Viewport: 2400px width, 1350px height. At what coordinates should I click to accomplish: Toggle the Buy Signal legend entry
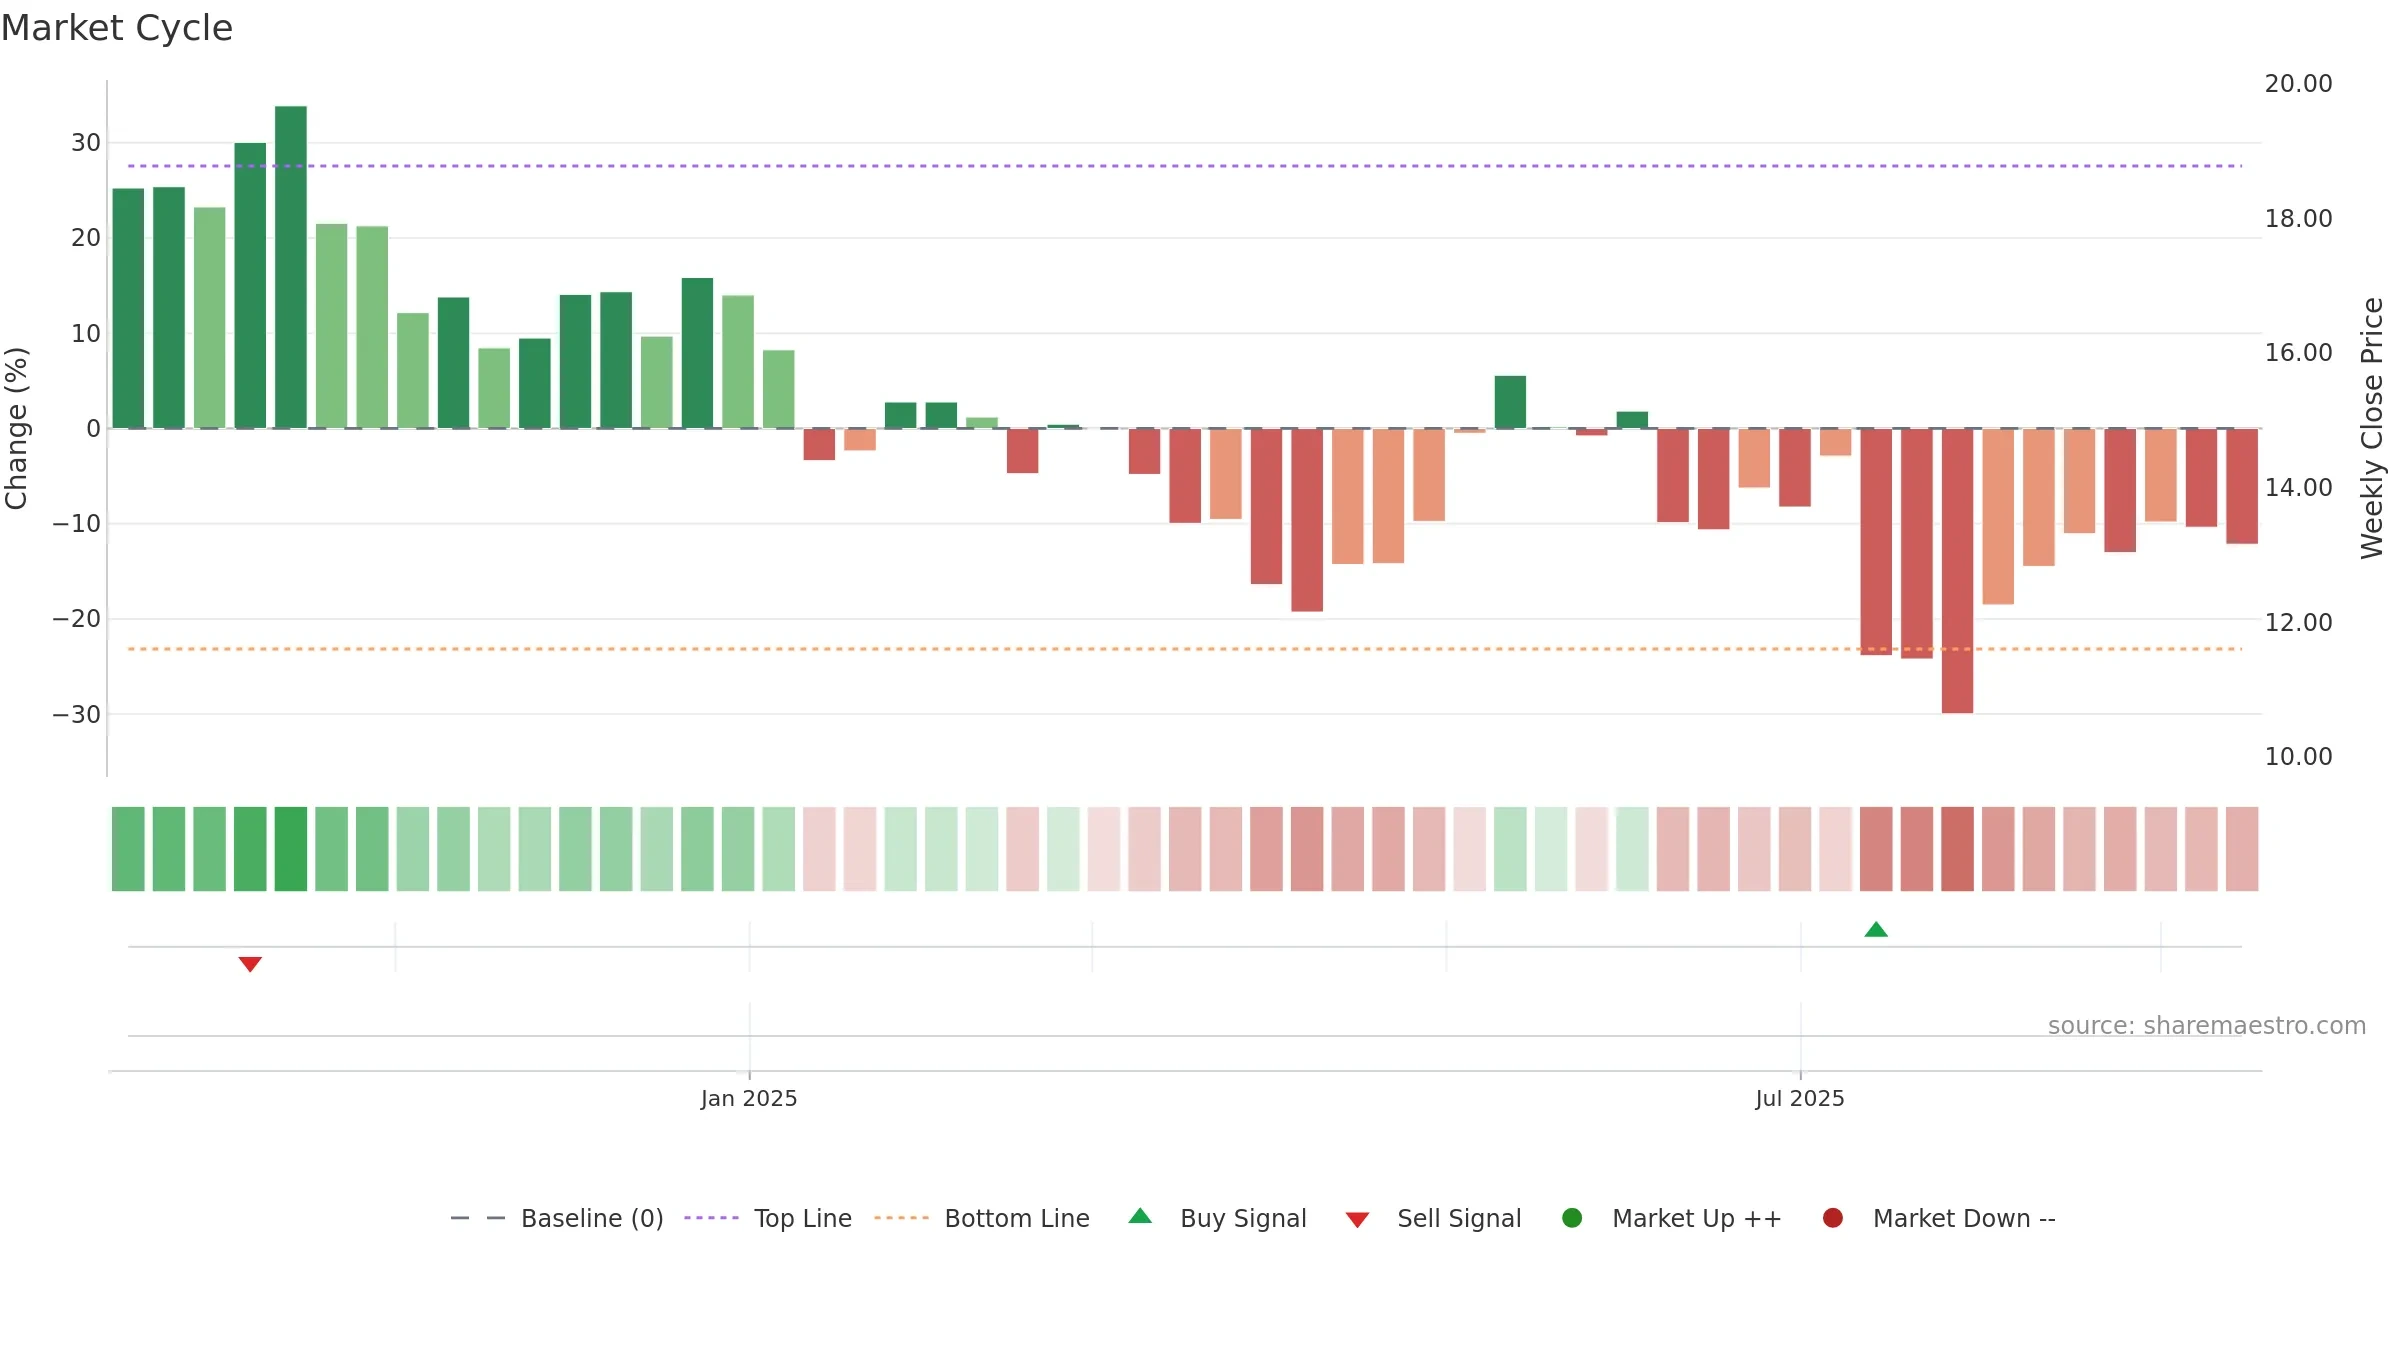(1217, 1218)
